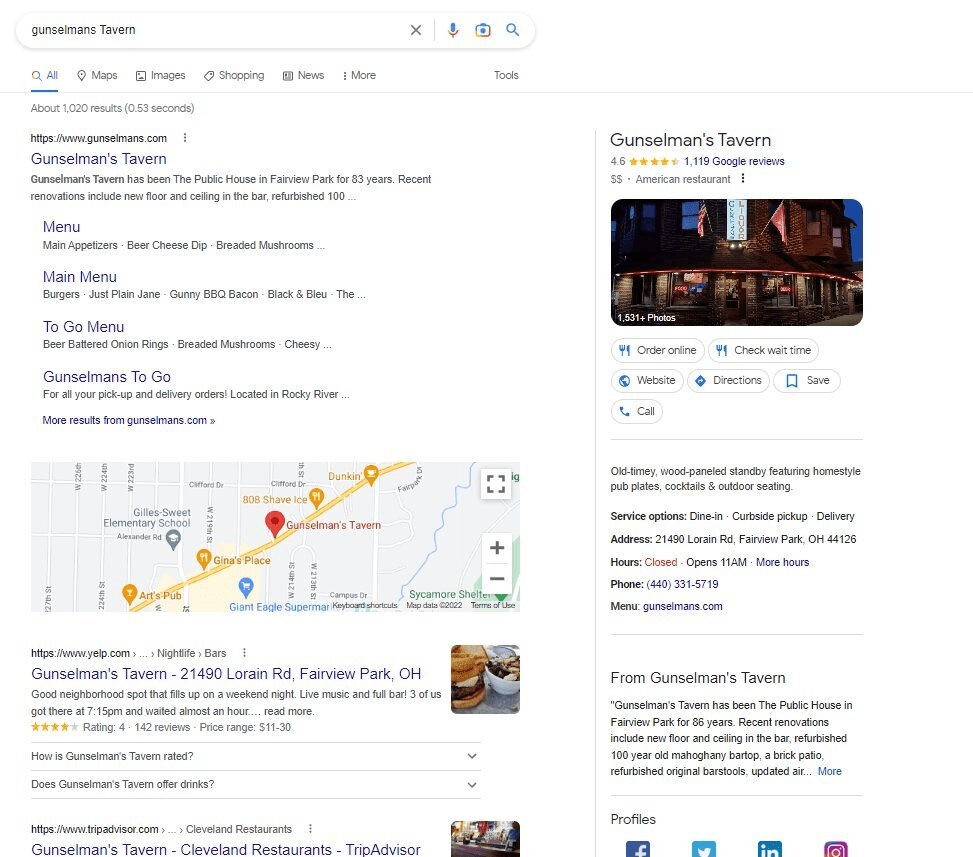This screenshot has height=857, width=973.
Task: Open the Twitter profile icon
Action: click(x=704, y=850)
